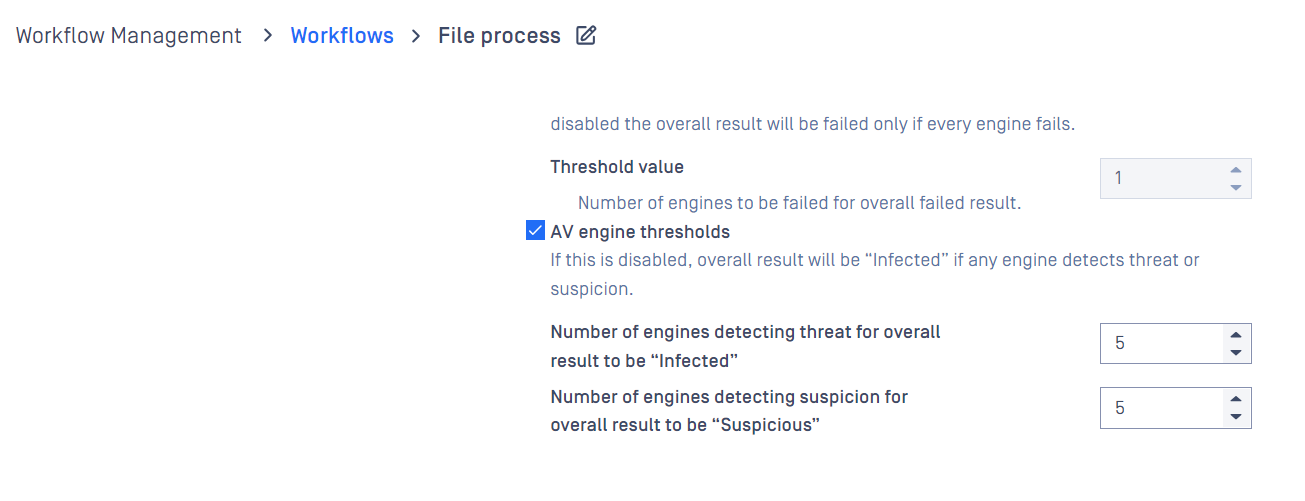Open the Workflows breadcrumb link
The height and width of the screenshot is (501, 1305).
(x=342, y=36)
